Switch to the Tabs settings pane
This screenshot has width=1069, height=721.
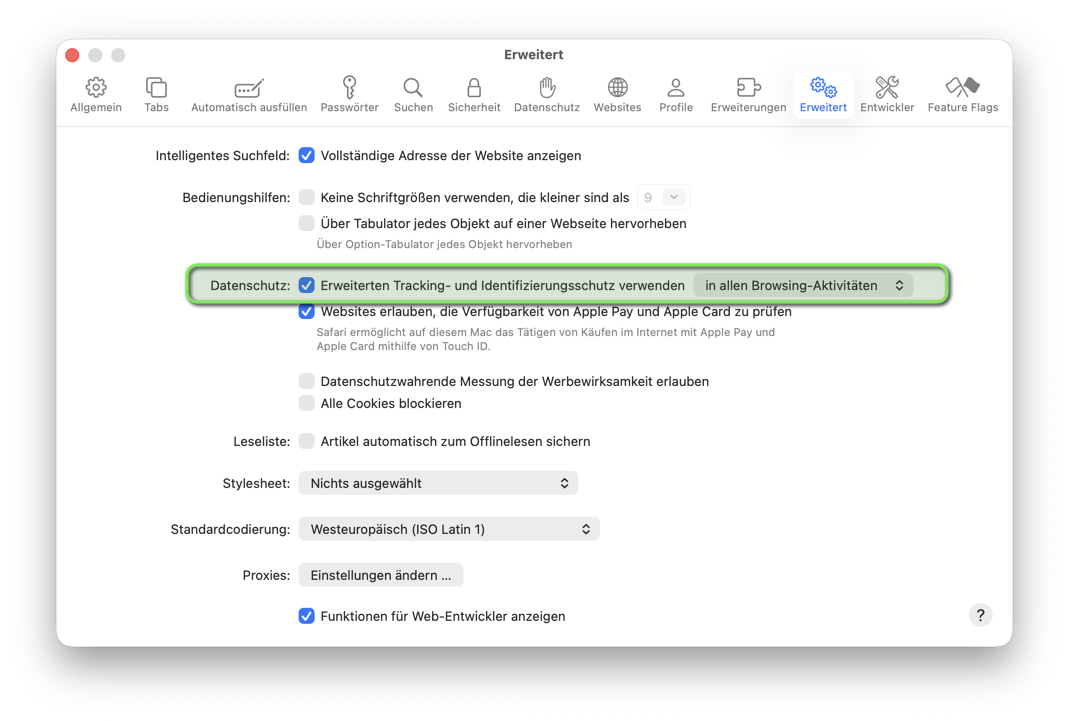click(x=156, y=95)
